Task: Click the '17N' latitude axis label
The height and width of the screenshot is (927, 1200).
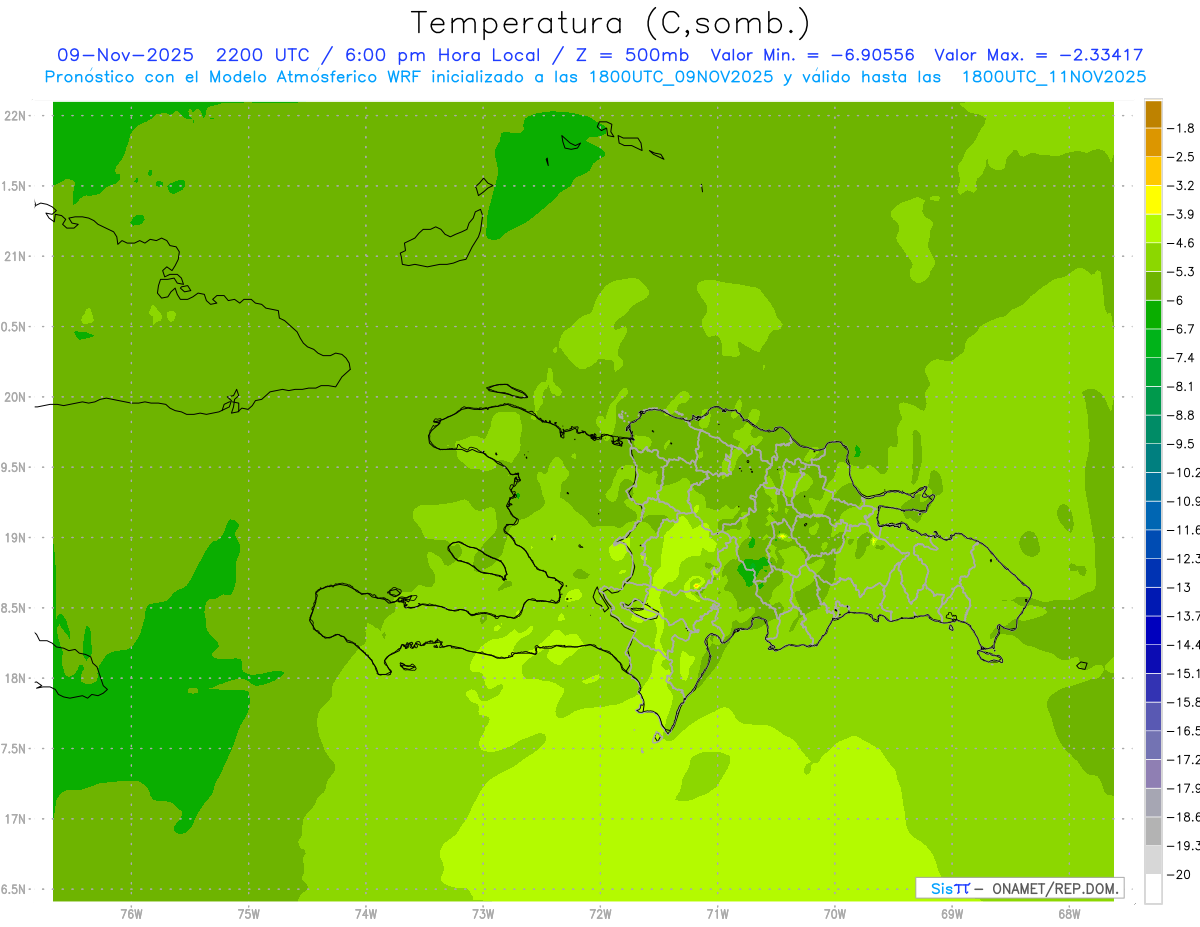Action: 17,819
